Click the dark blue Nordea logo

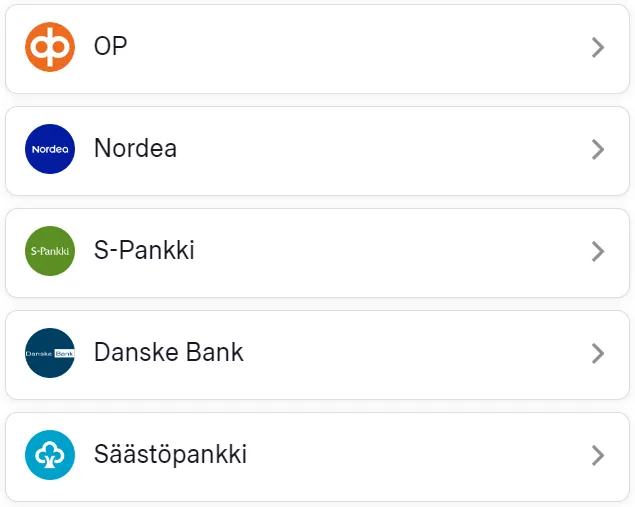coord(50,149)
